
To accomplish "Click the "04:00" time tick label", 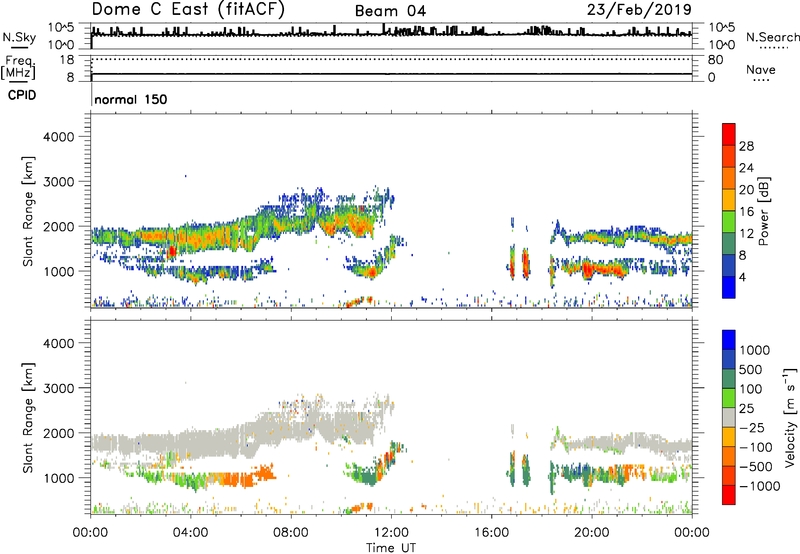I will click(190, 533).
